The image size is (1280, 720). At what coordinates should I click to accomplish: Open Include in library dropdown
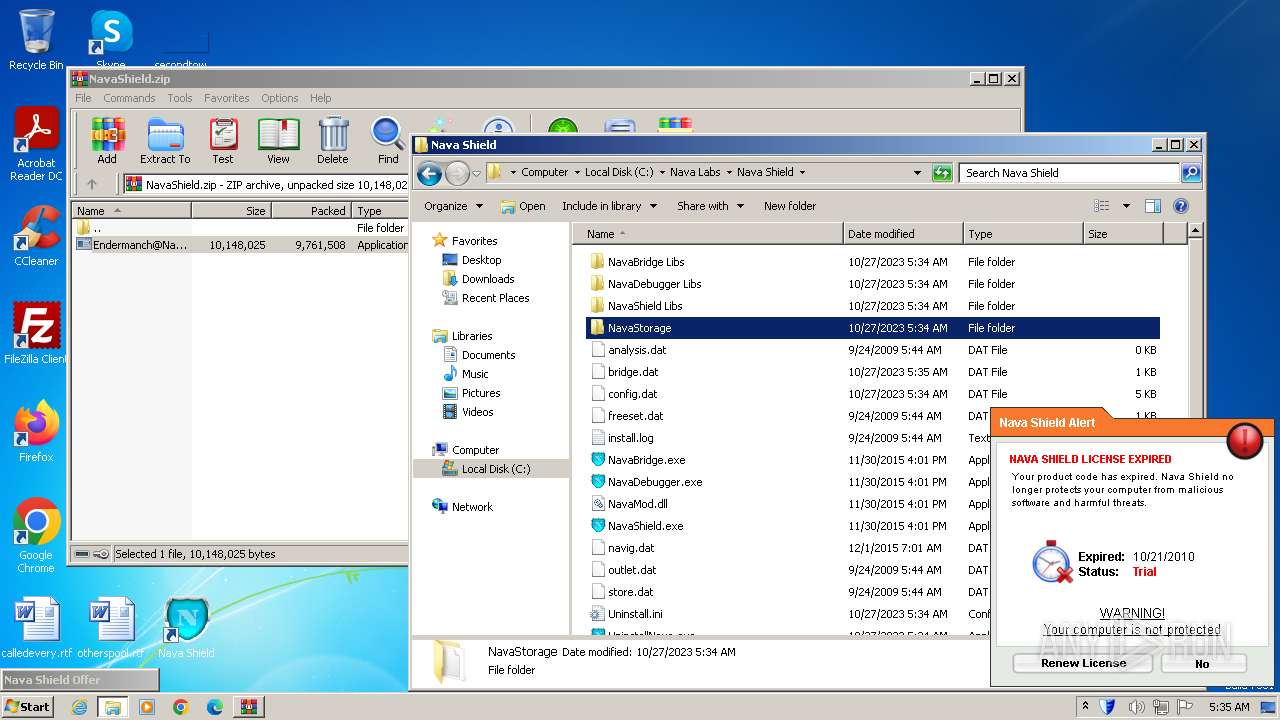[609, 206]
